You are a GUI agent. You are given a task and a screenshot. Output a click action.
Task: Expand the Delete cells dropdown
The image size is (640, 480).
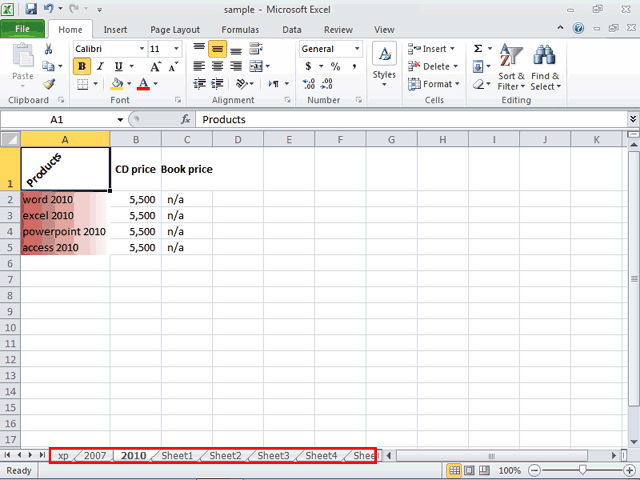(x=456, y=66)
